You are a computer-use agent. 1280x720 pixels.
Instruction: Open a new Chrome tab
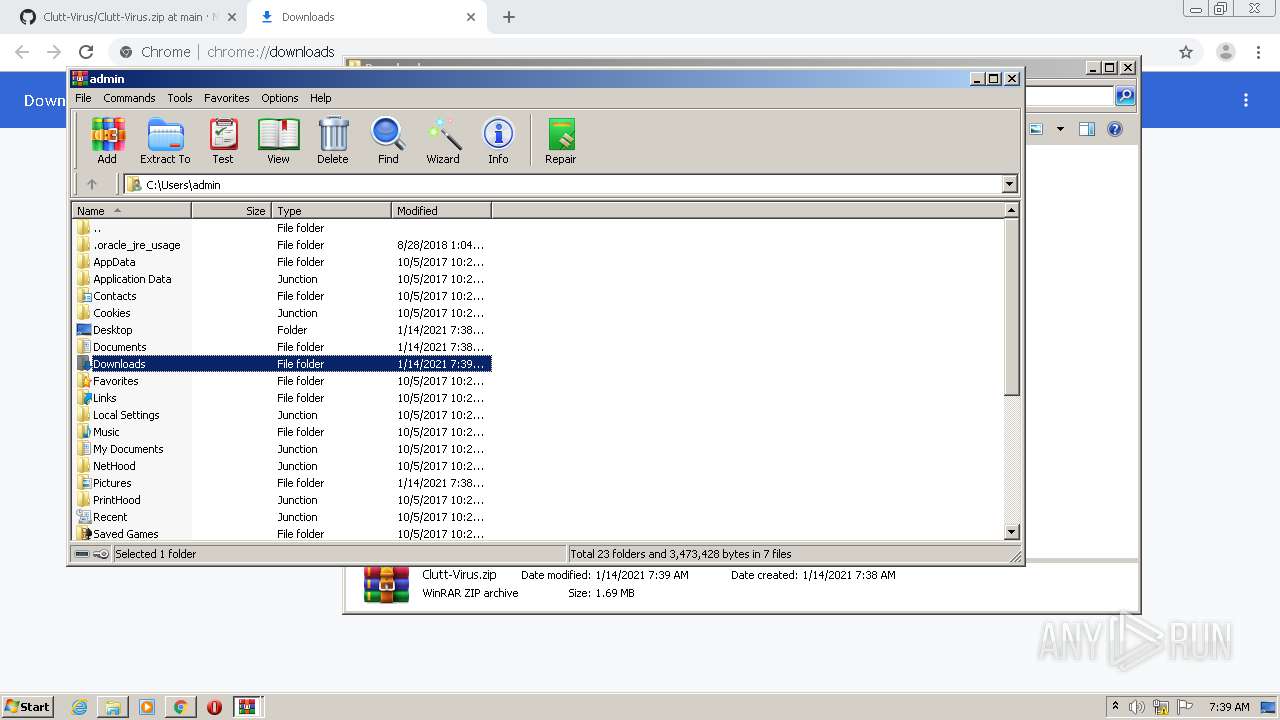tap(509, 17)
